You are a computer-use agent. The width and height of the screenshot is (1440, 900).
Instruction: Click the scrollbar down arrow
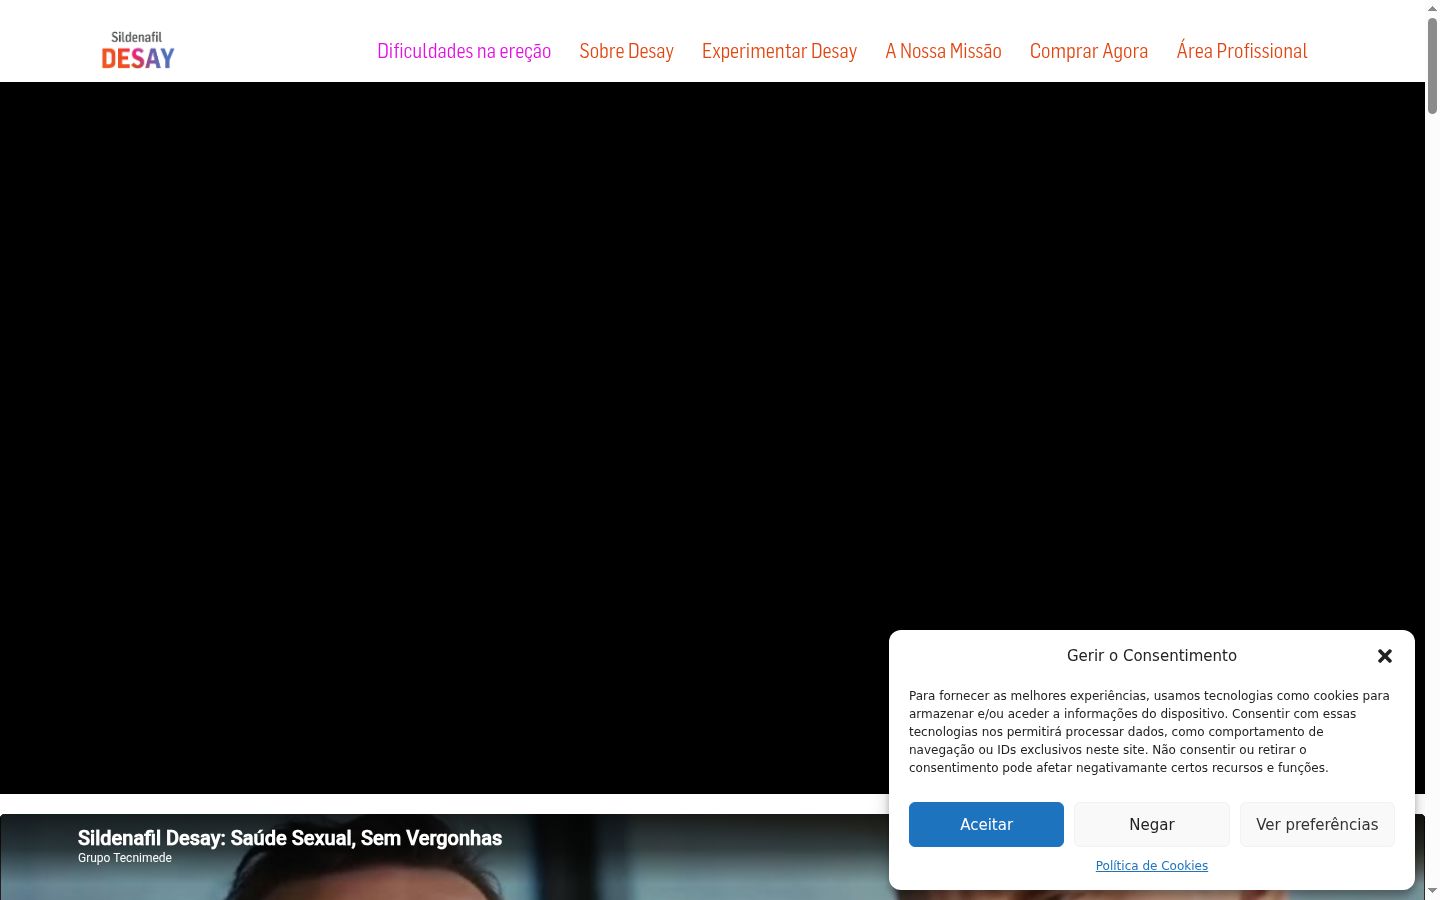click(1432, 891)
